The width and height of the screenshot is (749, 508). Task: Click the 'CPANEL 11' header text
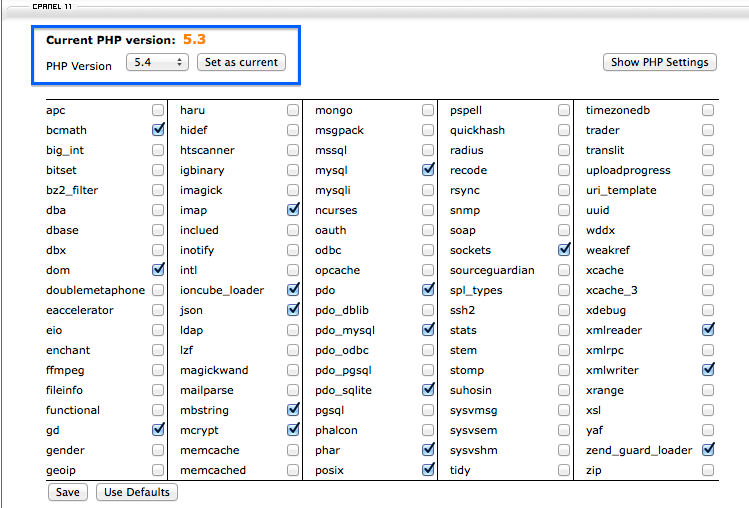[x=52, y=7]
